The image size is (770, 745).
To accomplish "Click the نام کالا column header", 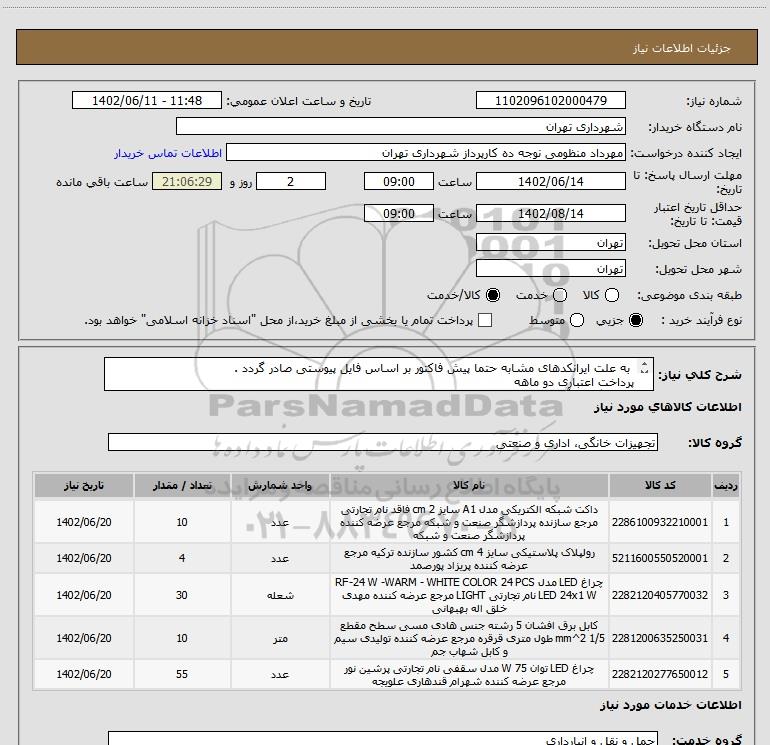I will pos(469,486).
